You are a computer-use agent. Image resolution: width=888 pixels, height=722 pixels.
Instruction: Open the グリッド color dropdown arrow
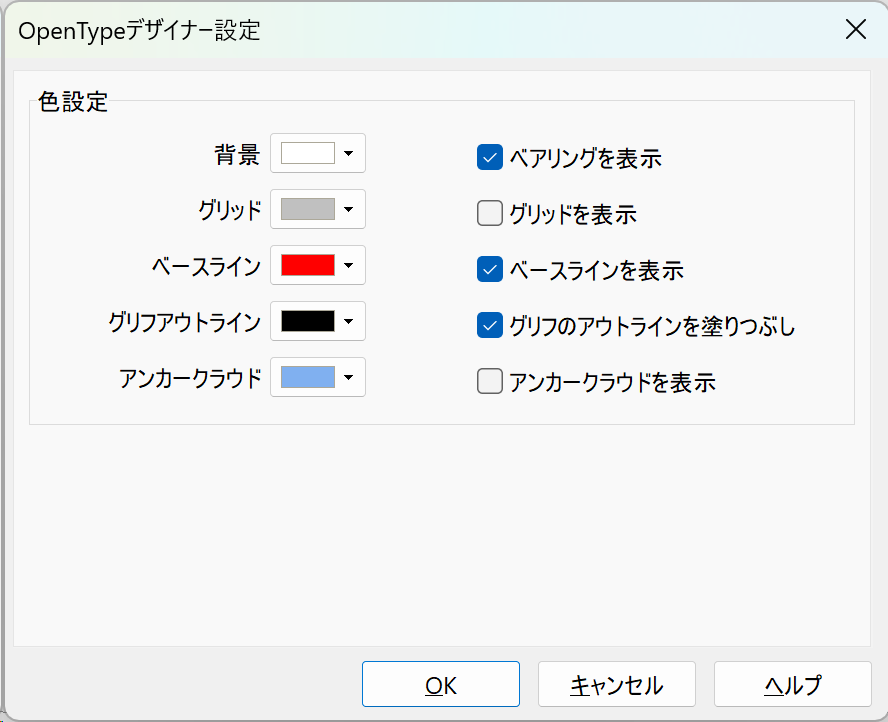(x=349, y=210)
